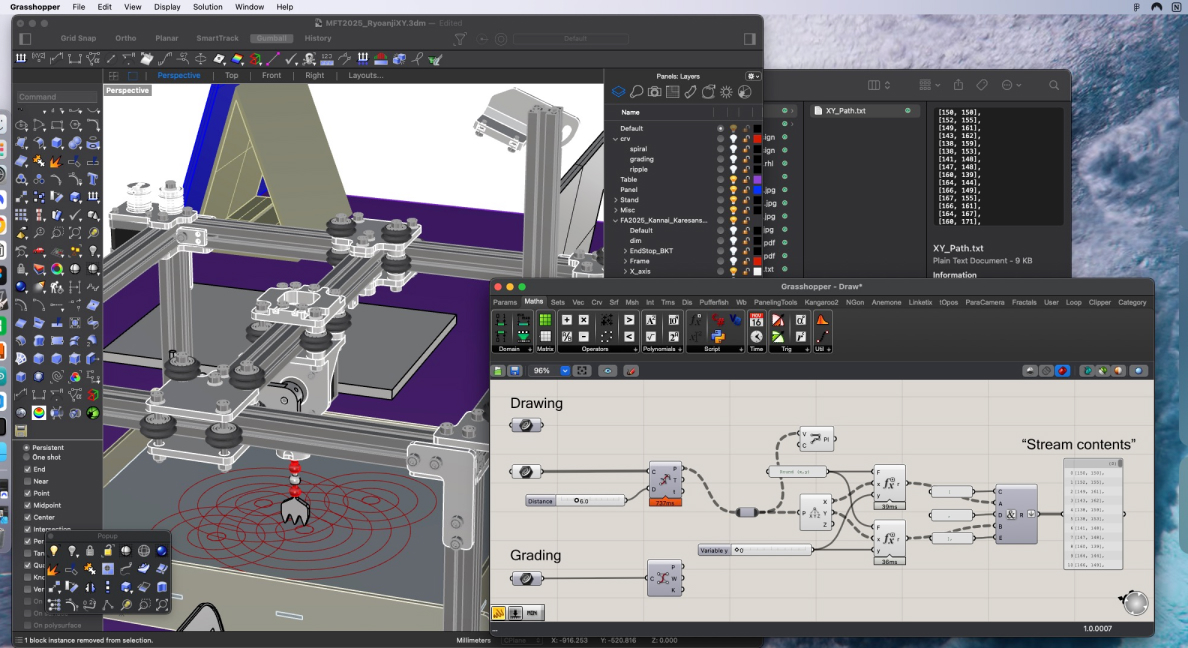This screenshot has height=648, width=1188.
Task: Toggle the Gumball button
Action: pos(271,39)
